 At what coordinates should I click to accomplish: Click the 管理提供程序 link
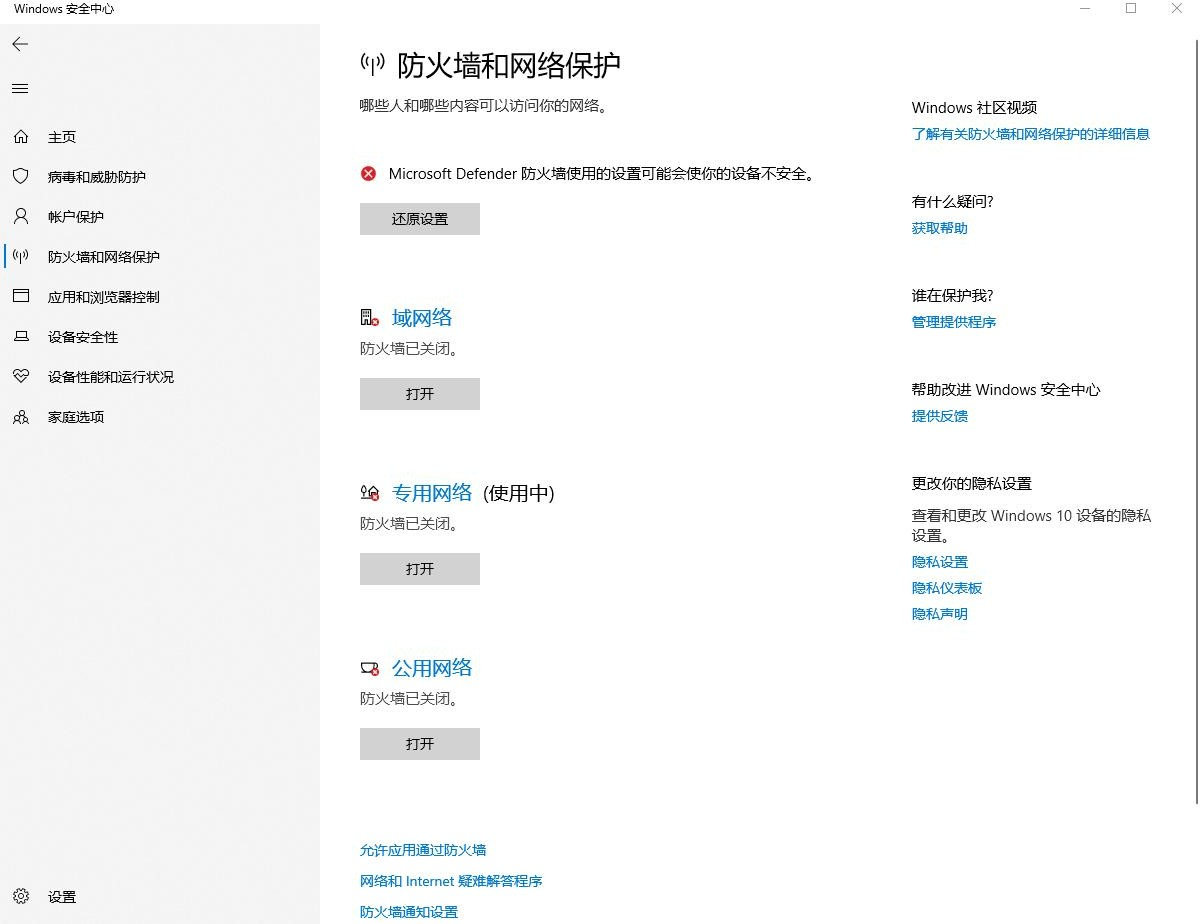(954, 322)
